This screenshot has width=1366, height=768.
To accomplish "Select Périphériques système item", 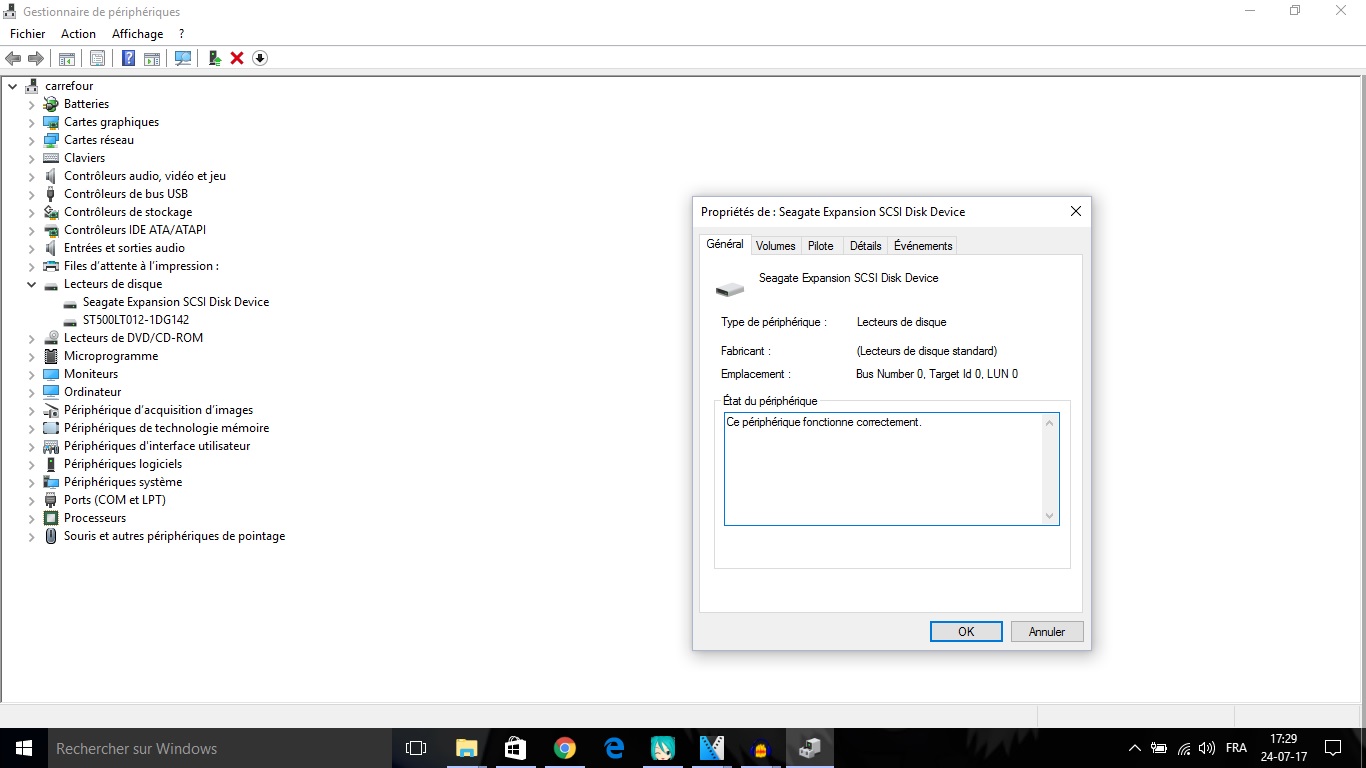I will [123, 482].
